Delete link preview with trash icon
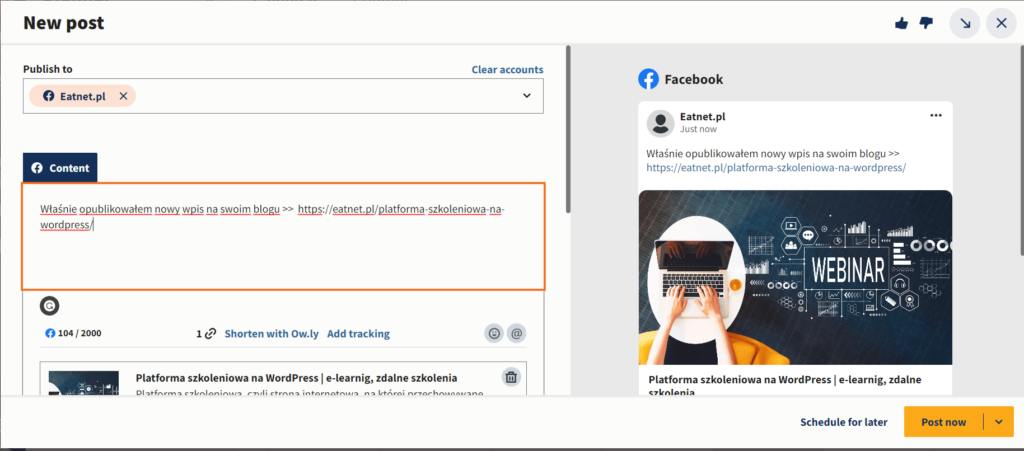This screenshot has width=1024, height=451. (511, 377)
